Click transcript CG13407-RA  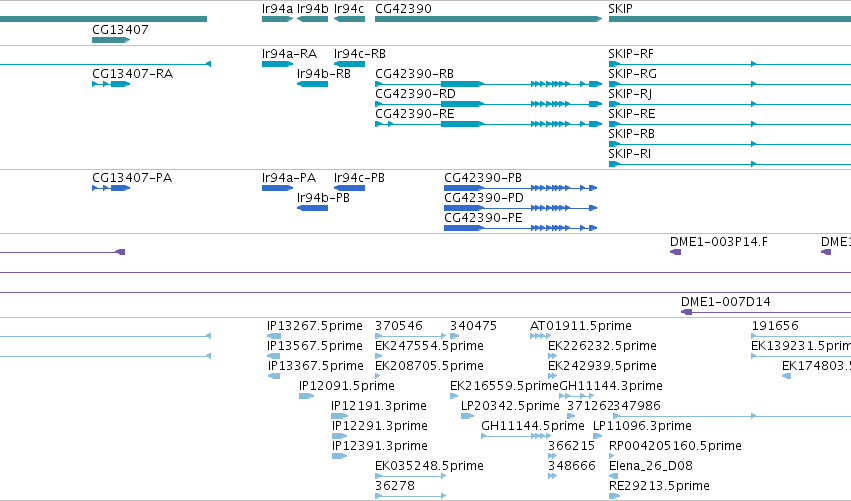pyautogui.click(x=111, y=84)
